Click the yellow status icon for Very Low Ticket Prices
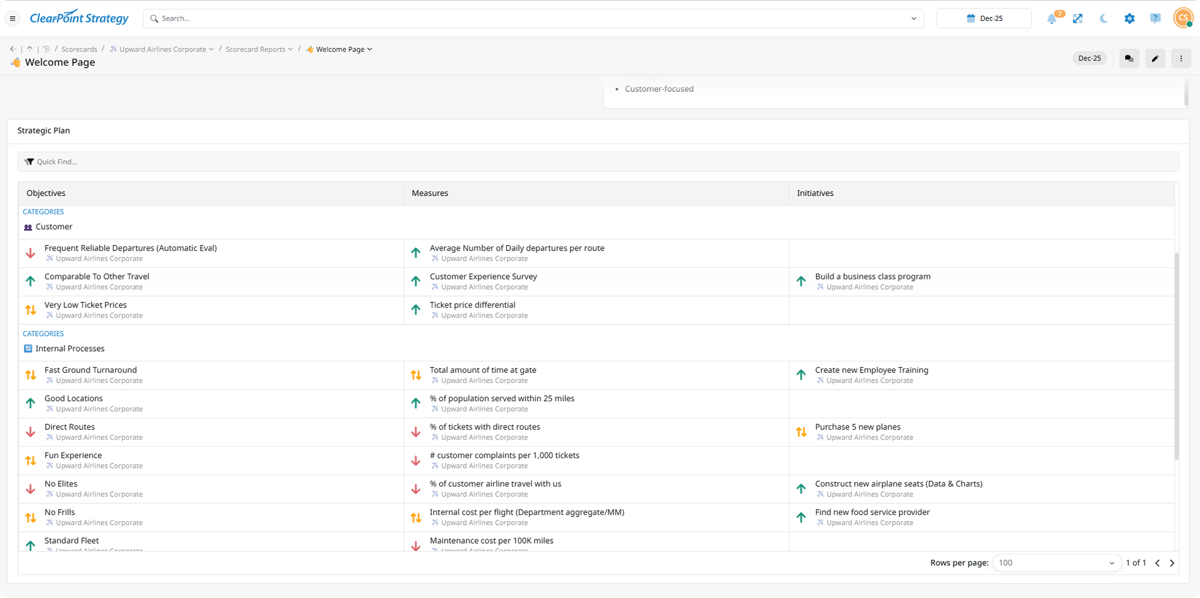Image resolution: width=1200 pixels, height=598 pixels. (x=30, y=310)
